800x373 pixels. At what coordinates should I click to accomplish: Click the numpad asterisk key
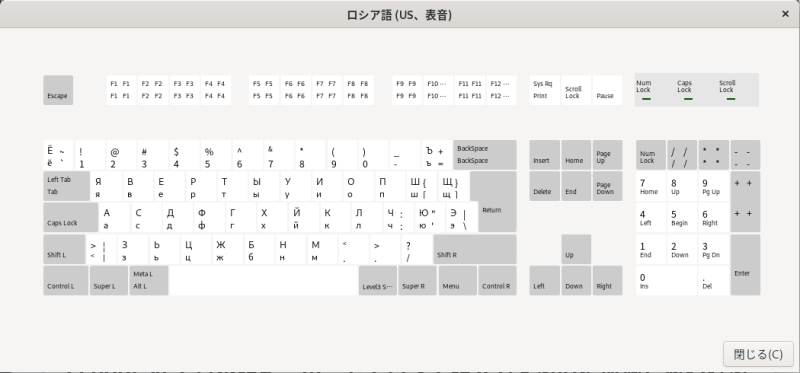point(714,155)
